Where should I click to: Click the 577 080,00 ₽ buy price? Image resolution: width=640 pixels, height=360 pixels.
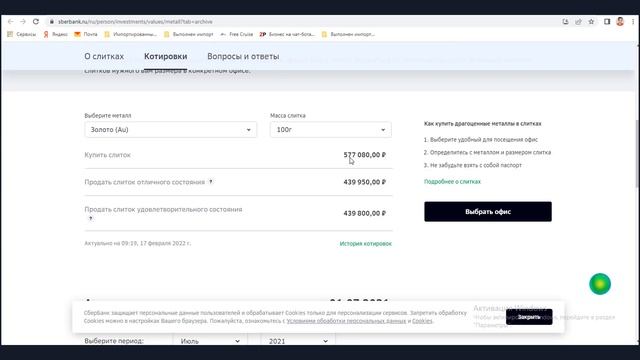(364, 155)
